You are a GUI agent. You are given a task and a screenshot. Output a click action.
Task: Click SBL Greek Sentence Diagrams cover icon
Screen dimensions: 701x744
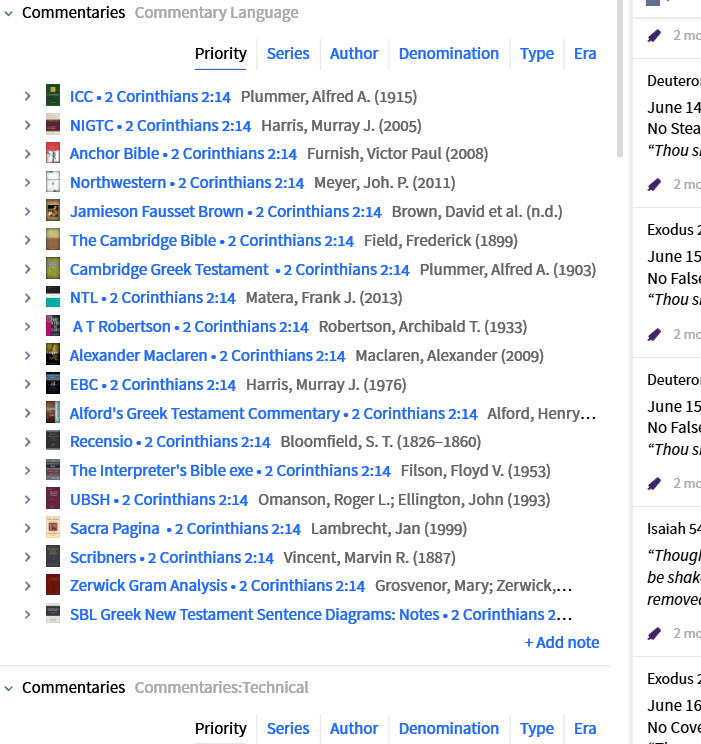53,614
